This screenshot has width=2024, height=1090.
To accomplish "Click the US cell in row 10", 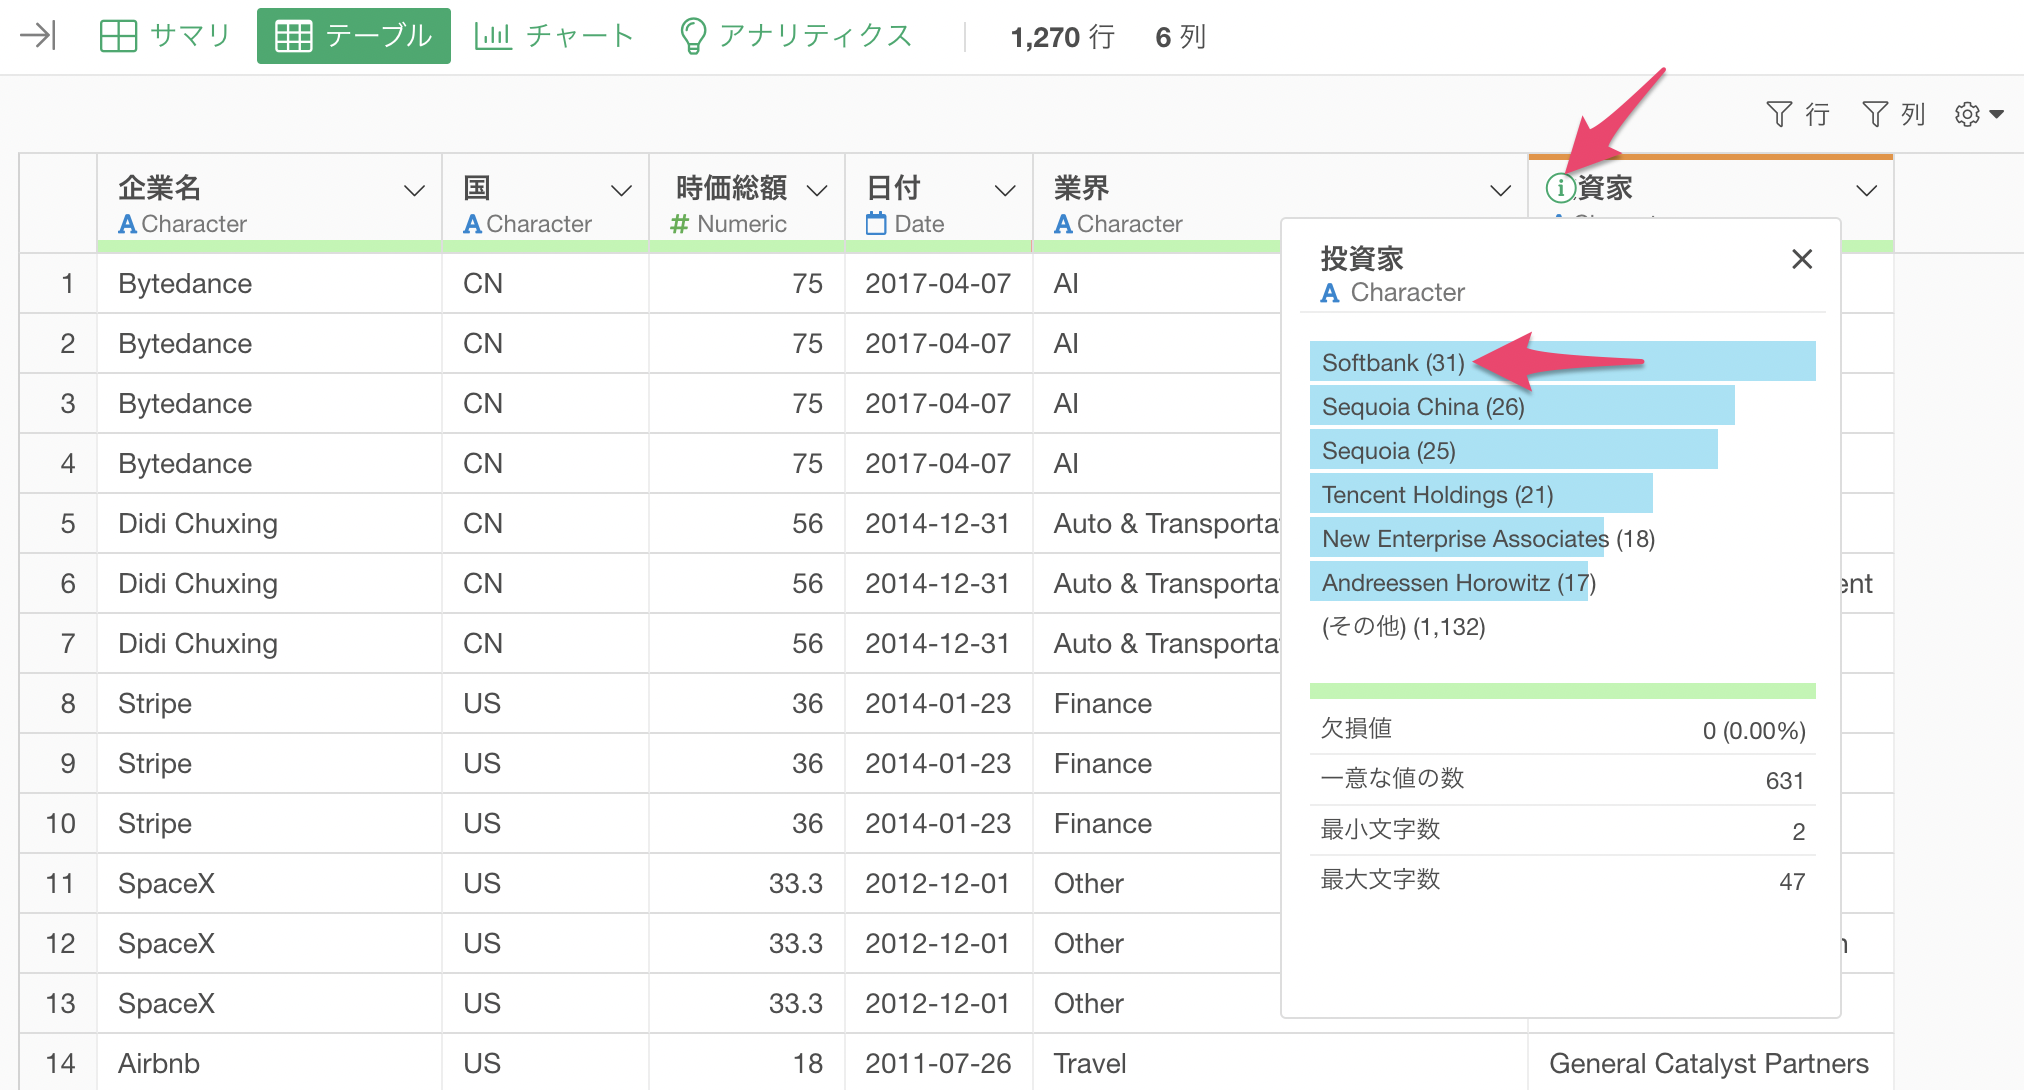I will point(546,823).
